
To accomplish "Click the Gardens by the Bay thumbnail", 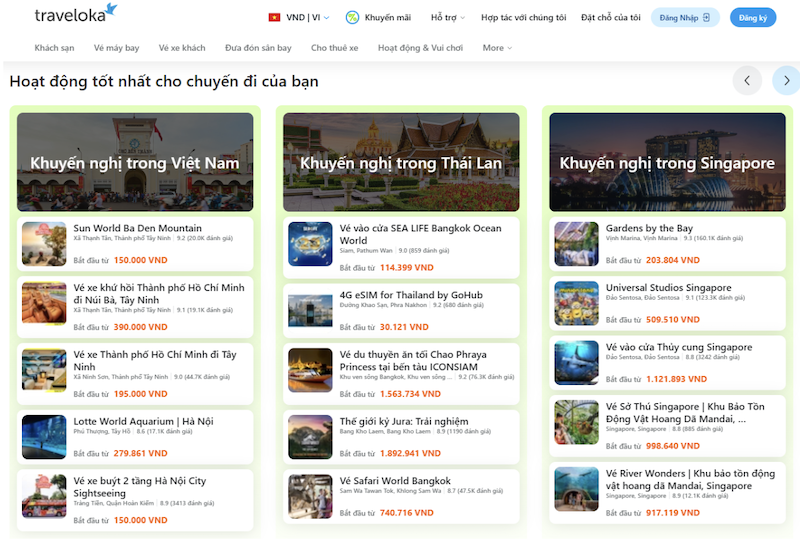I will tap(577, 243).
